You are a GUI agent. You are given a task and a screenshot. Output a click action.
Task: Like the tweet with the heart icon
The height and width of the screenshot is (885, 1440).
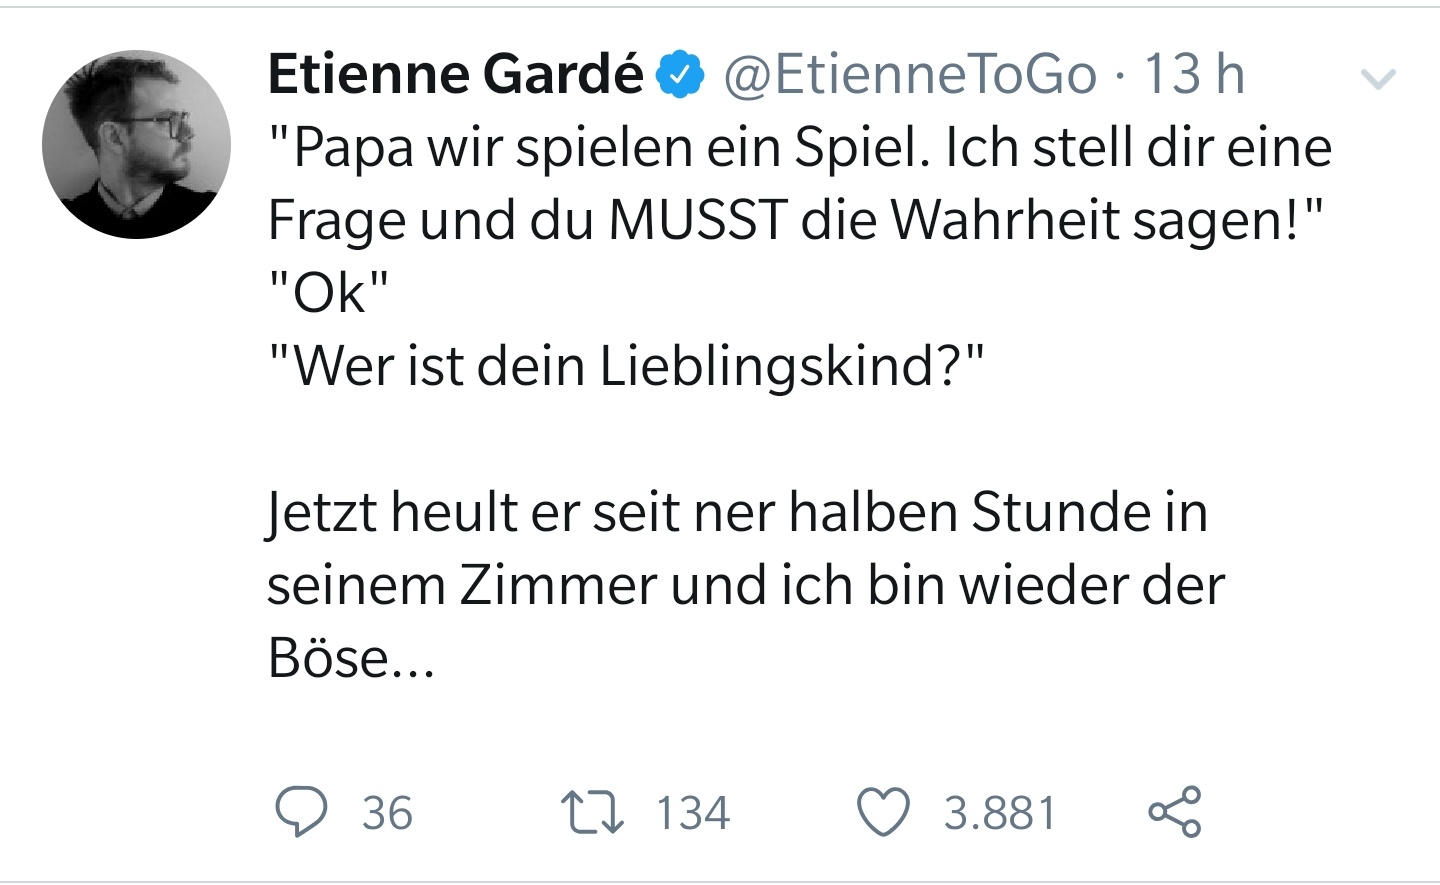pyautogui.click(x=884, y=811)
